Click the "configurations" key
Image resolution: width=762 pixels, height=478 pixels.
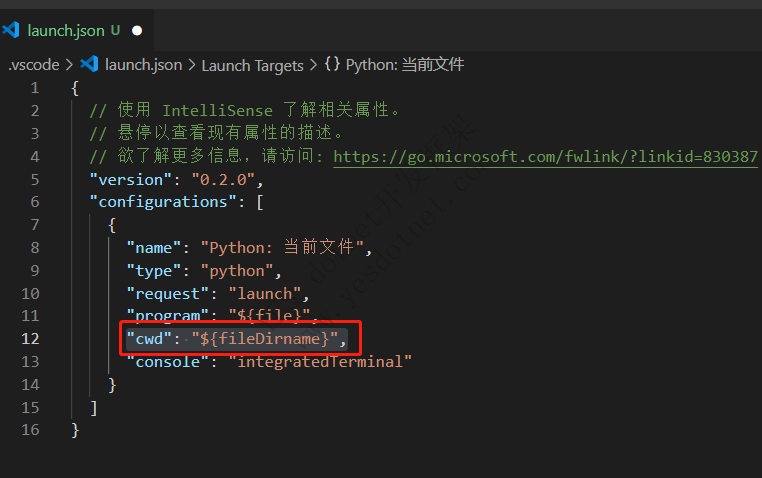pyautogui.click(x=163, y=202)
